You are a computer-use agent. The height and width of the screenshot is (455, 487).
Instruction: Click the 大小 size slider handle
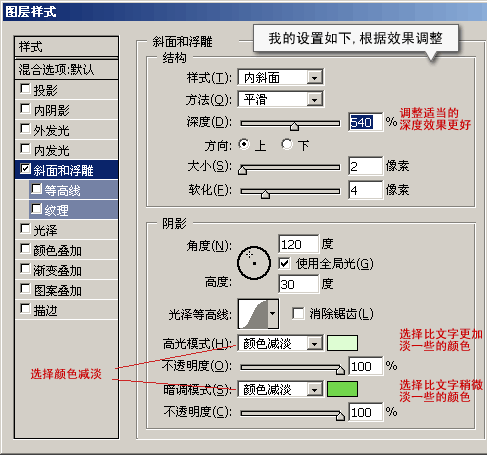242,170
